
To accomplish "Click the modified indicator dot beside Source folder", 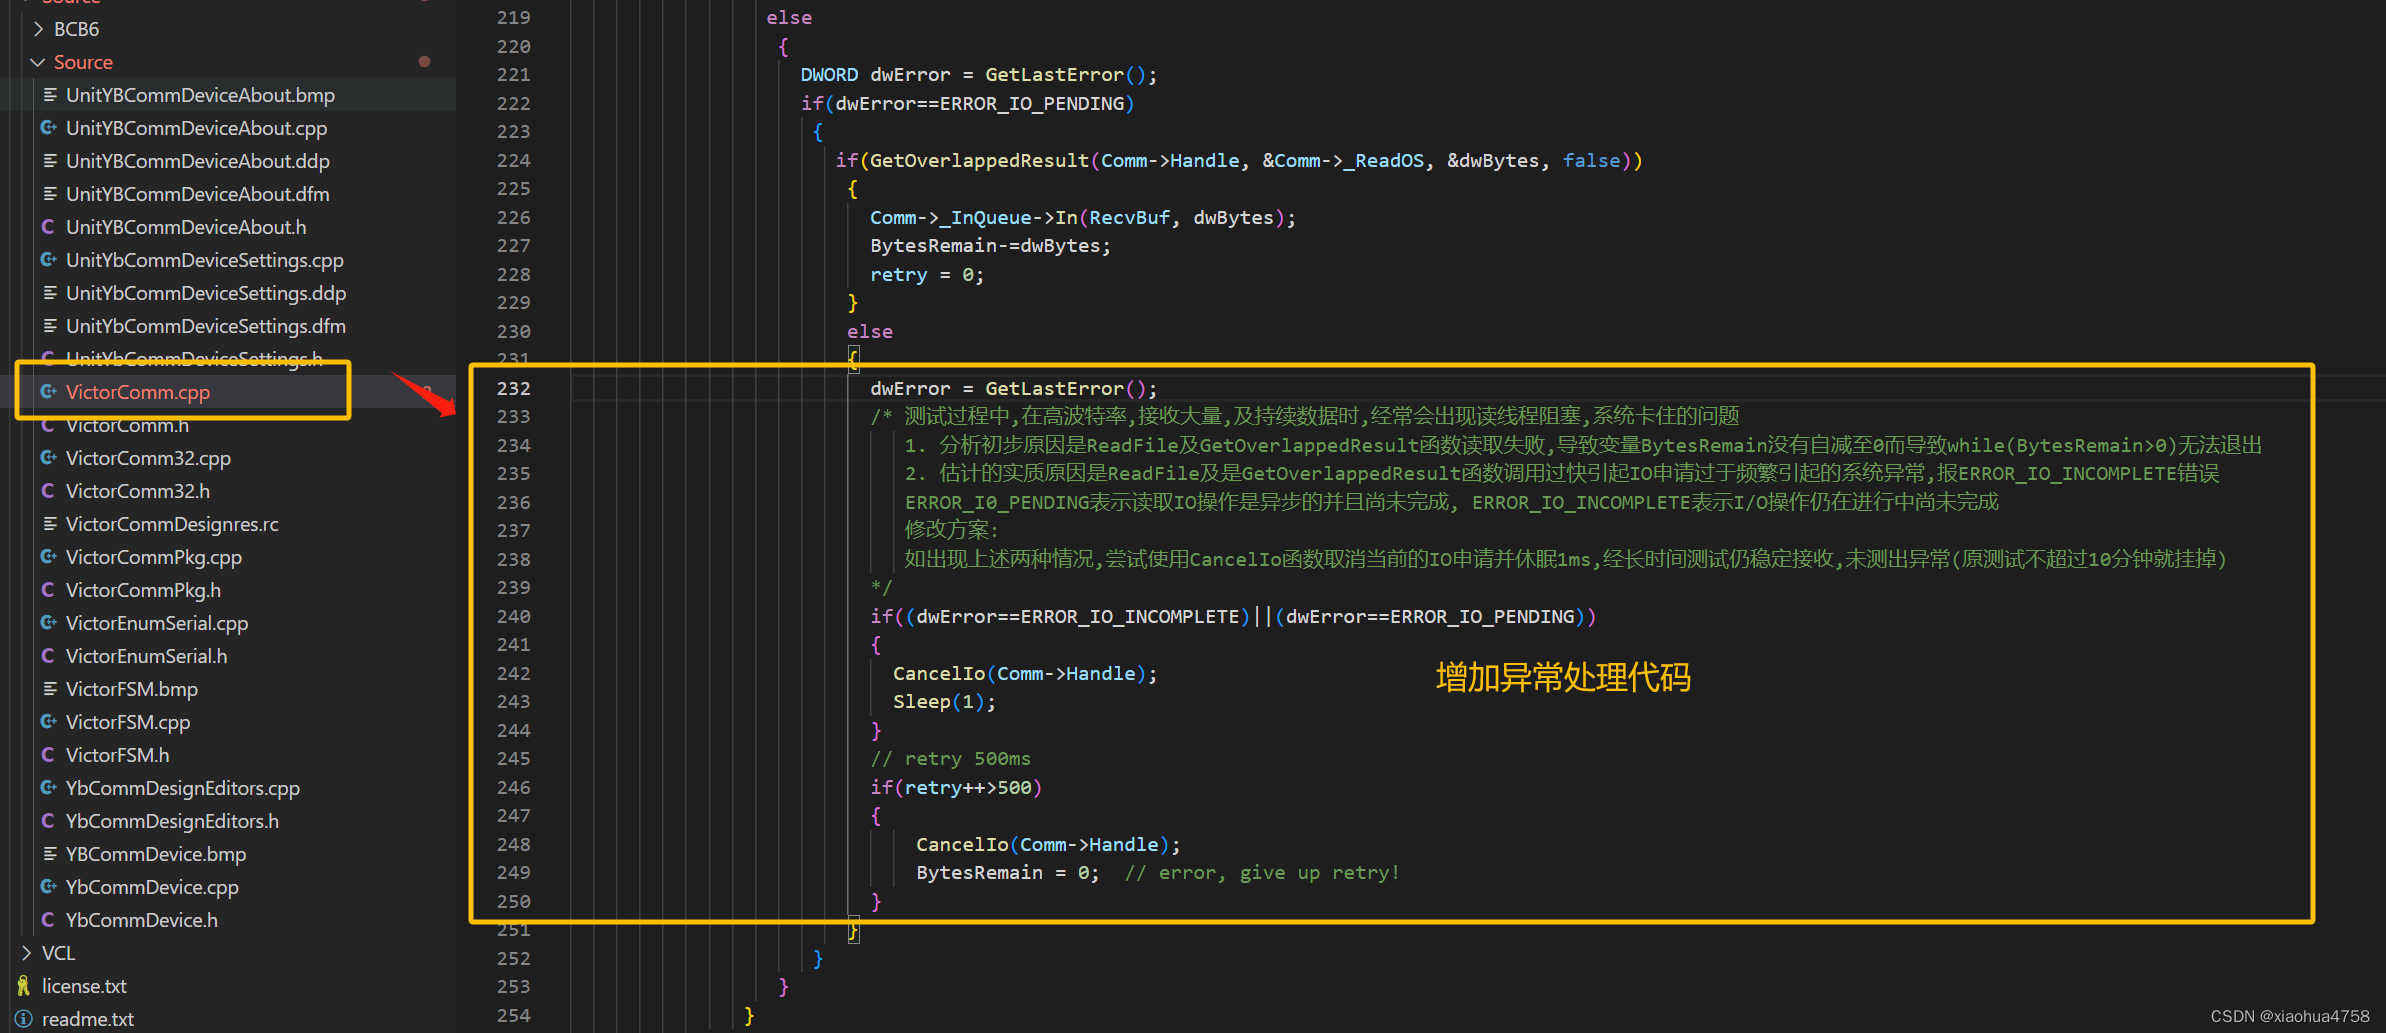I will 424,61.
